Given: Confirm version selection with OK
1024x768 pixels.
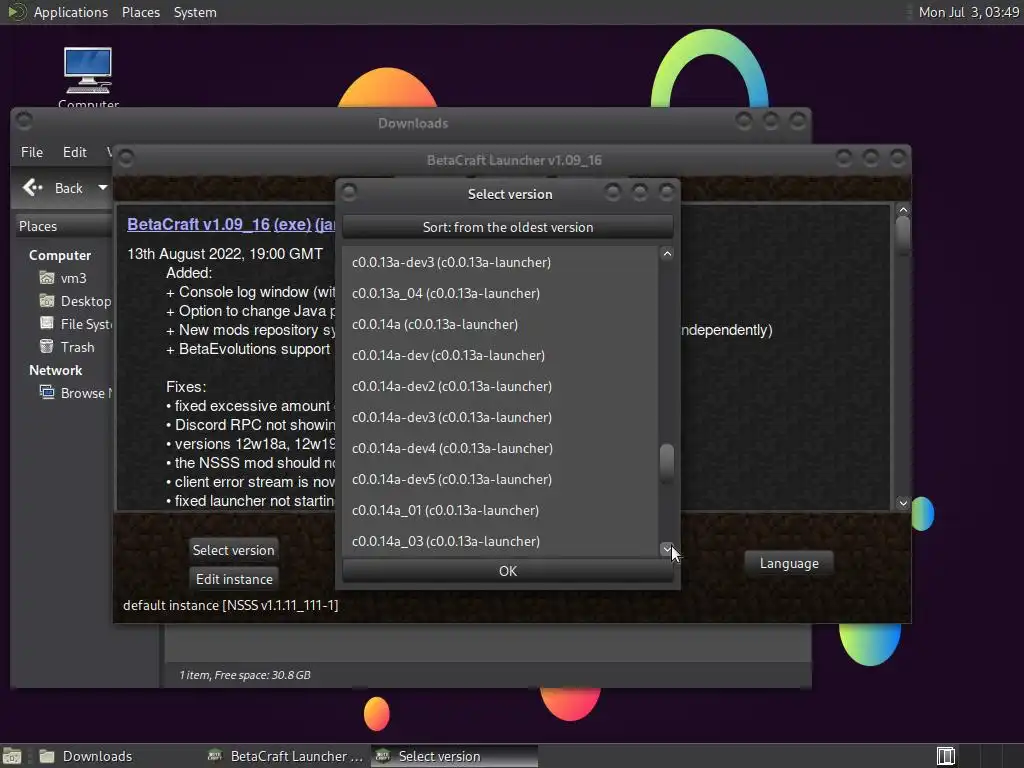Looking at the screenshot, I should tap(507, 571).
